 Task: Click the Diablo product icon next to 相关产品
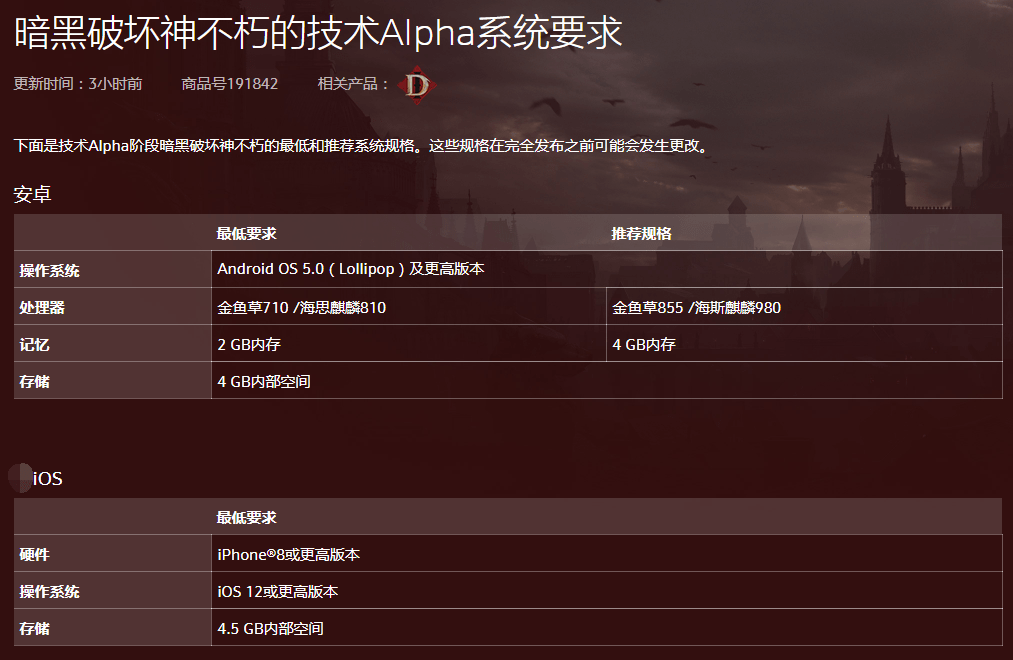416,86
